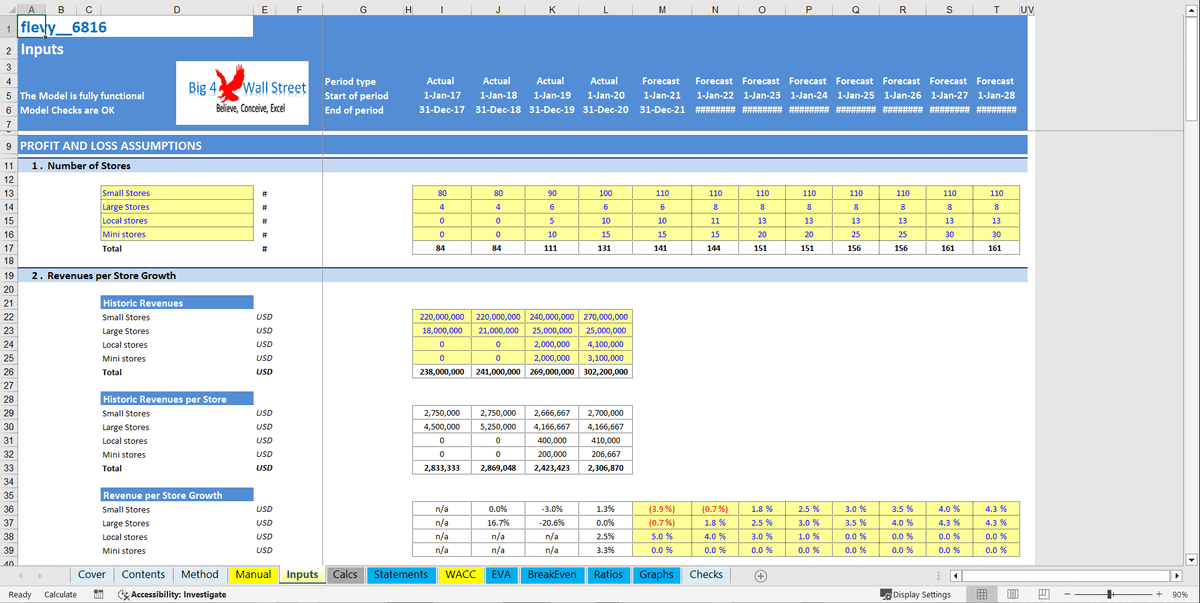This screenshot has width=1200, height=603.
Task: Select the Page Layout view icon
Action: [x=1013, y=593]
